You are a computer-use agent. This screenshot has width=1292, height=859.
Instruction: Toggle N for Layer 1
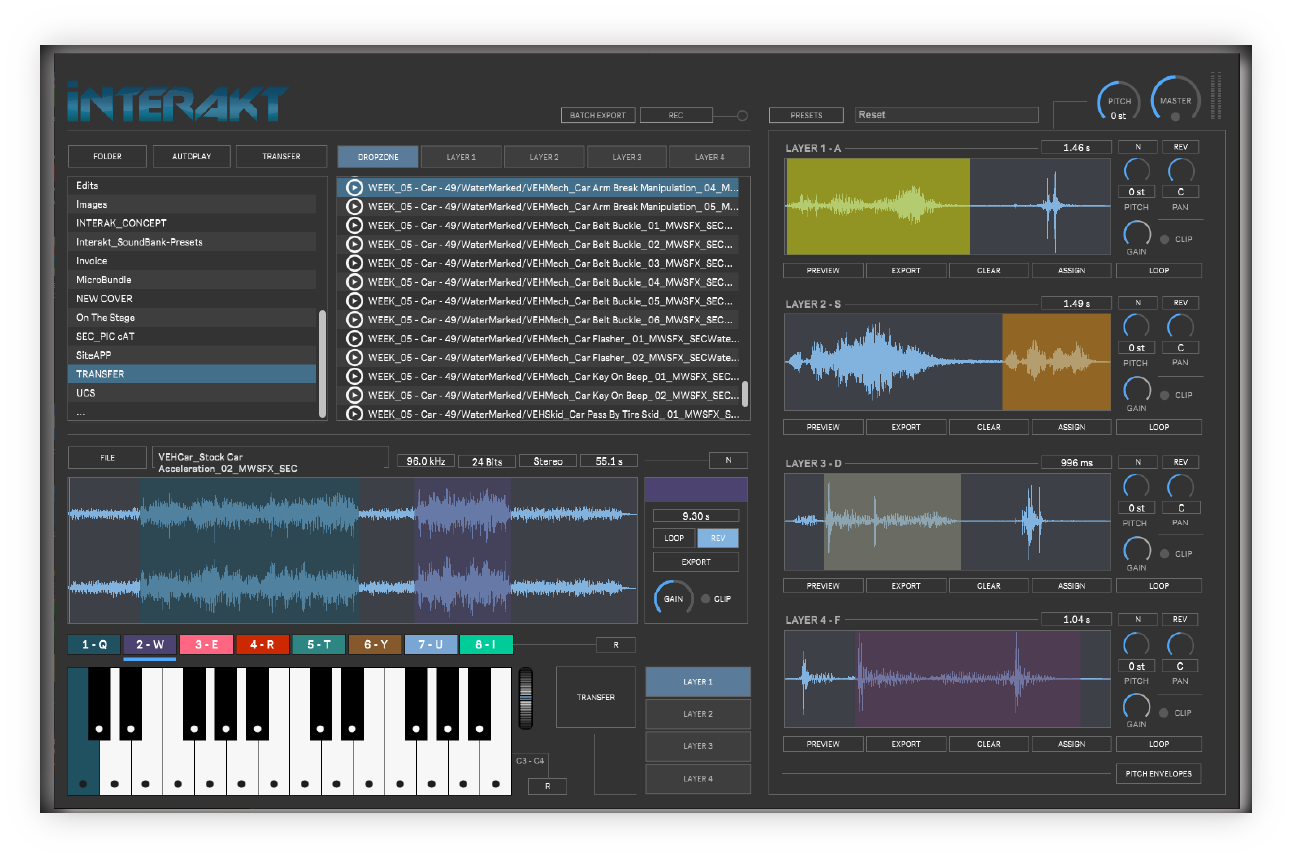pyautogui.click(x=1138, y=147)
